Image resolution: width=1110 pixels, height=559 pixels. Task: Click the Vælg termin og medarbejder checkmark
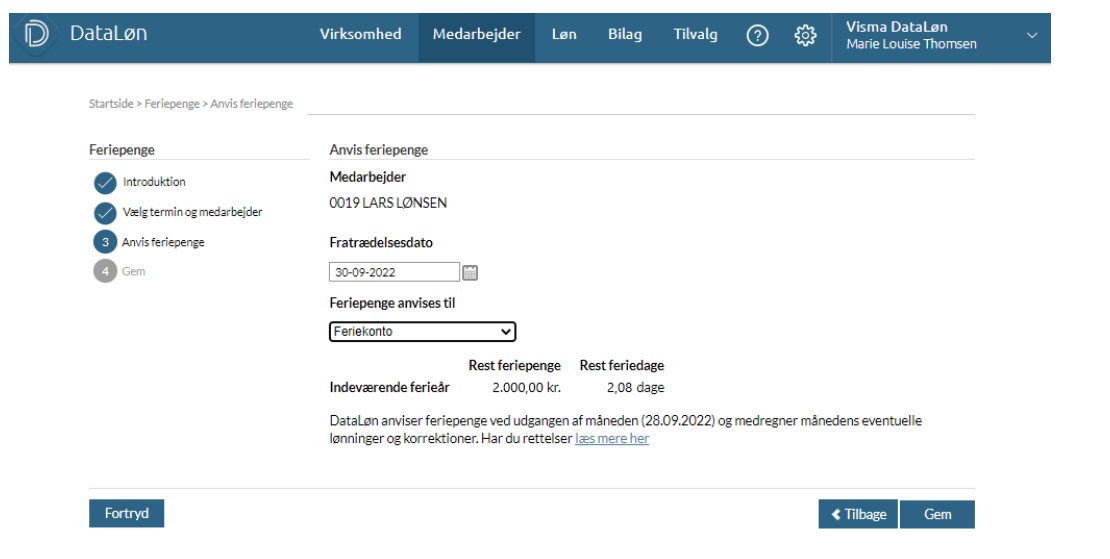(105, 213)
